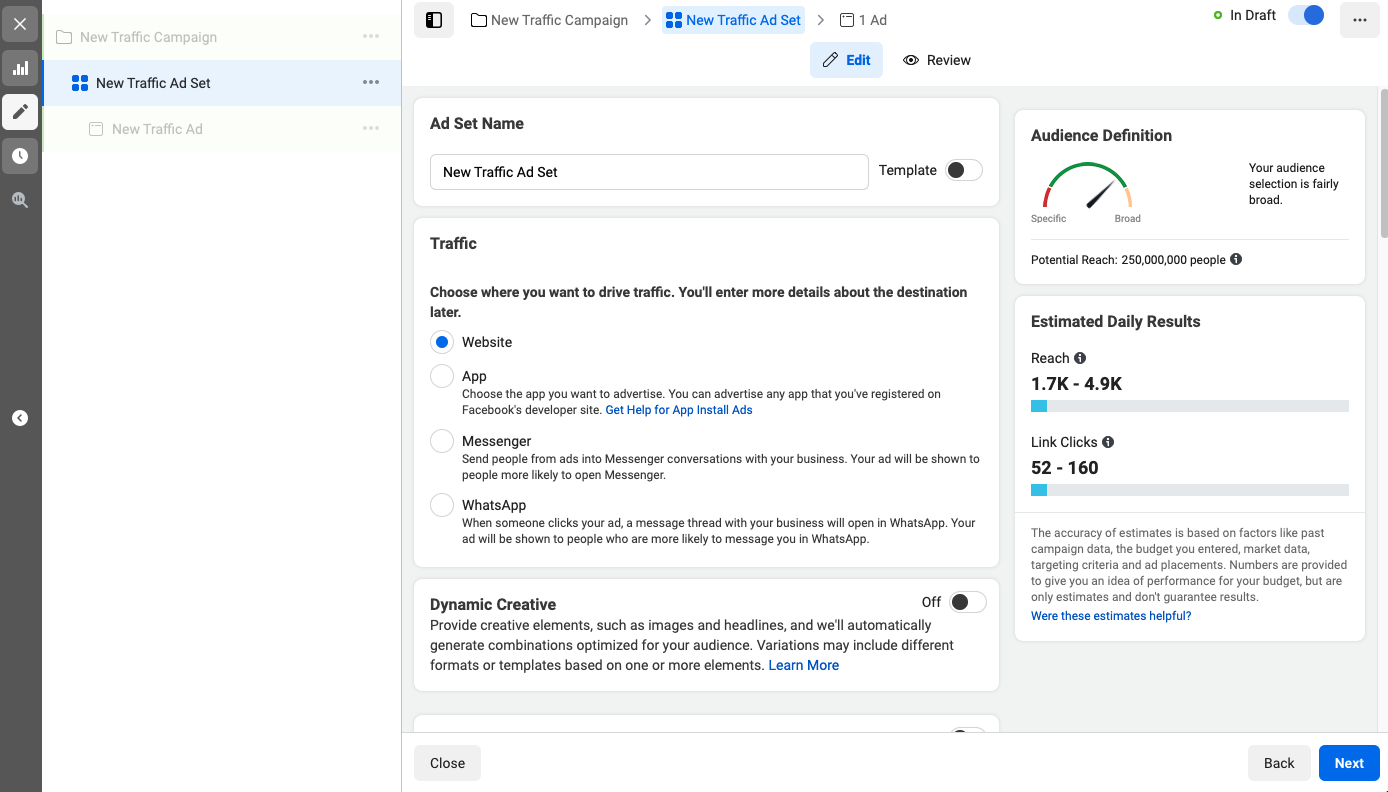Screen dimensions: 1388x792
Task: Go to New Traffic Campaign breadcrumb
Action: (x=549, y=20)
